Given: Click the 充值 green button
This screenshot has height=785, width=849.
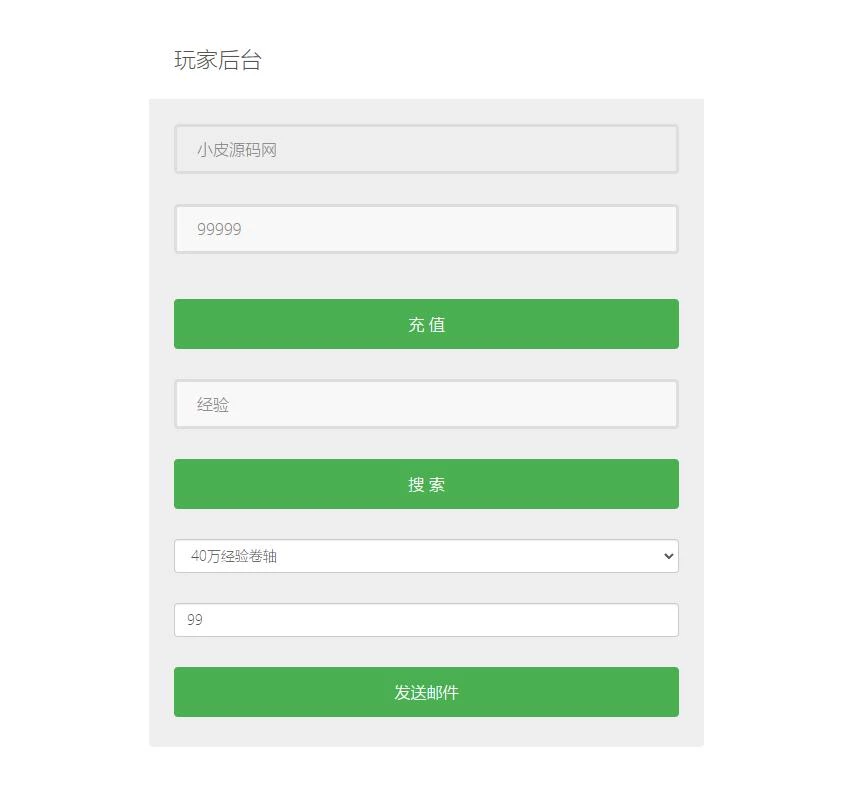Looking at the screenshot, I should coord(426,324).
